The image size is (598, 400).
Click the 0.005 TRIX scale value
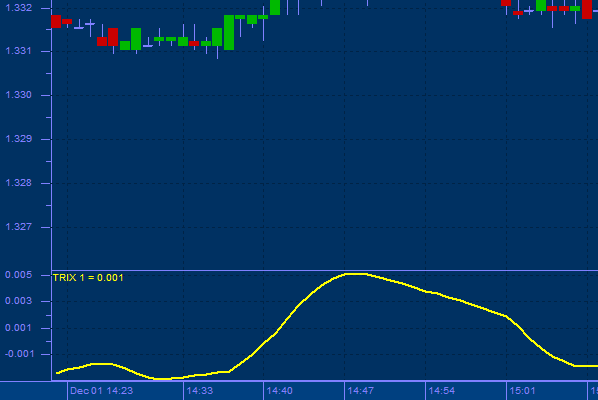(x=19, y=275)
